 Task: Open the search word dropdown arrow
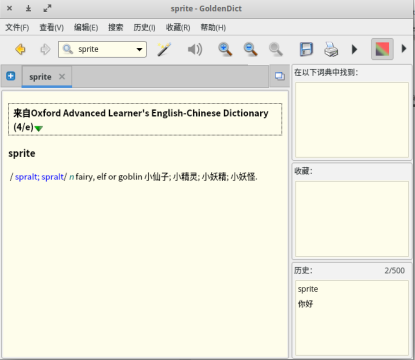[139, 50]
